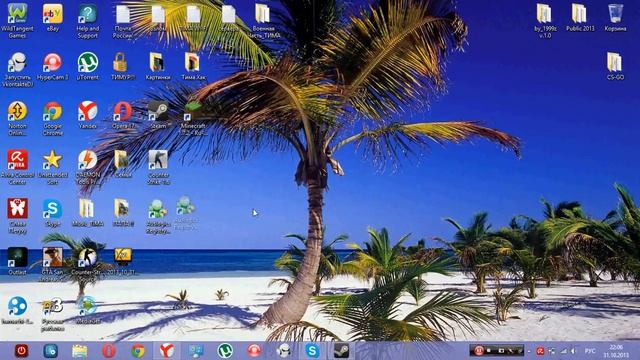Open Skype from the taskbar
Viewport: 640px width, 360px height.
312,351
